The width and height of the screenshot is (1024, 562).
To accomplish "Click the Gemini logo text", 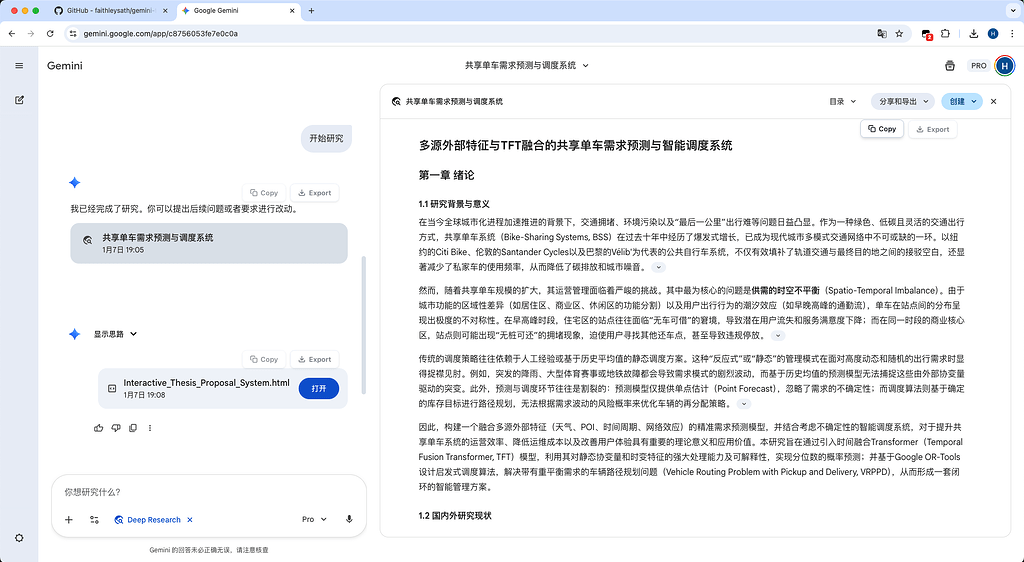I will pos(65,65).
